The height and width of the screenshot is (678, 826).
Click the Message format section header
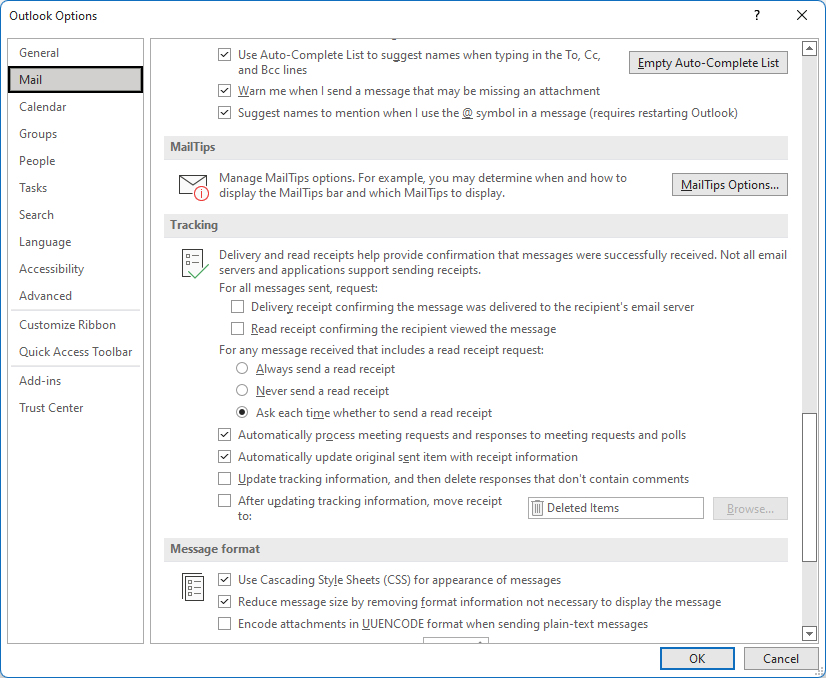tap(476, 549)
